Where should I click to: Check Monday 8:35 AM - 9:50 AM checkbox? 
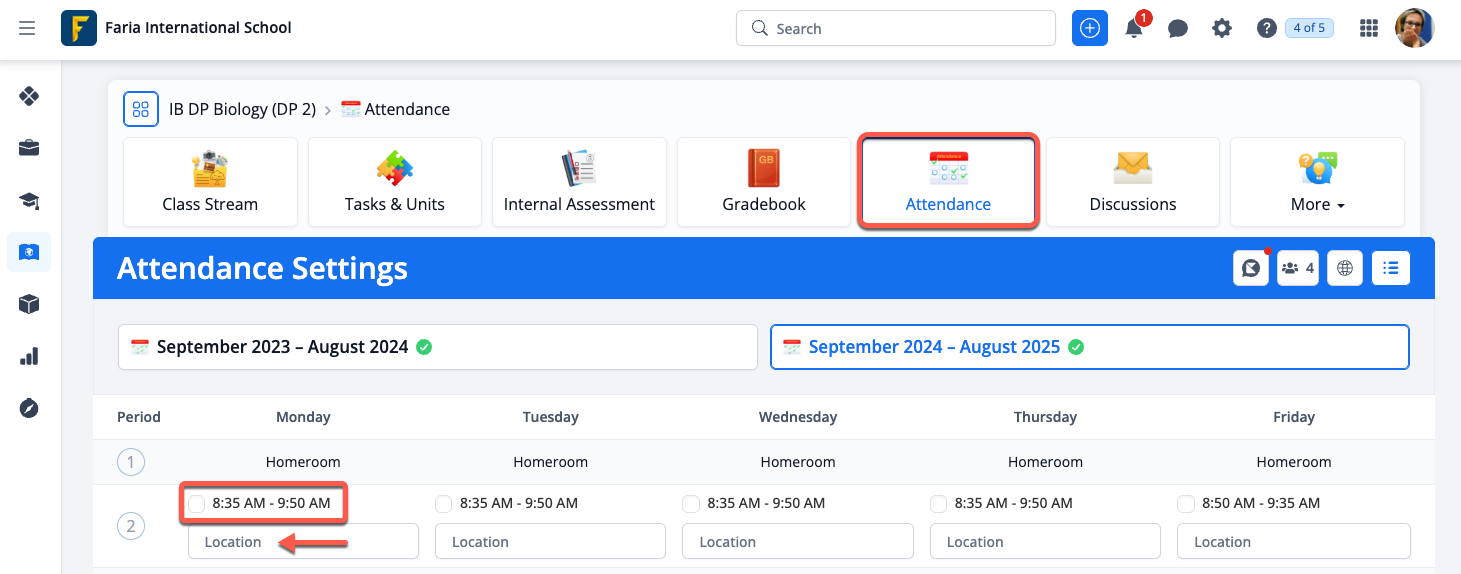tap(197, 503)
